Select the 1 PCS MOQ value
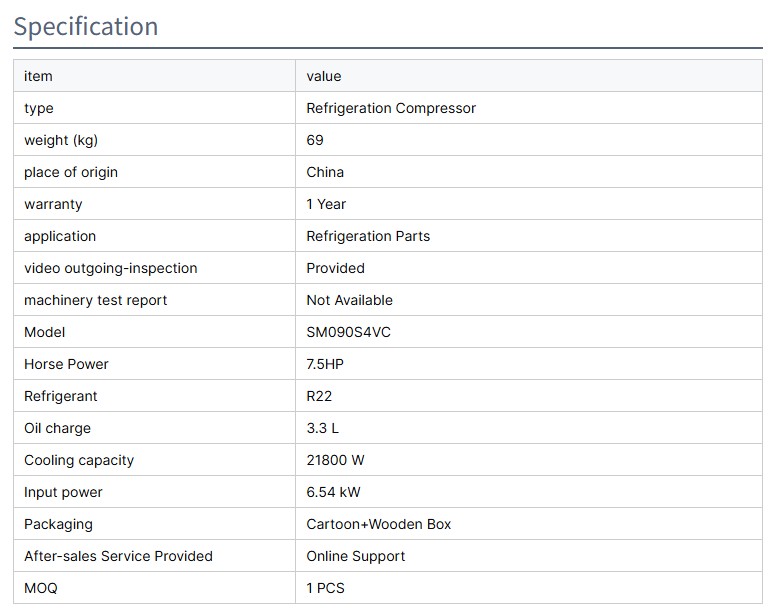Image resolution: width=775 pixels, height=615 pixels. pos(325,588)
